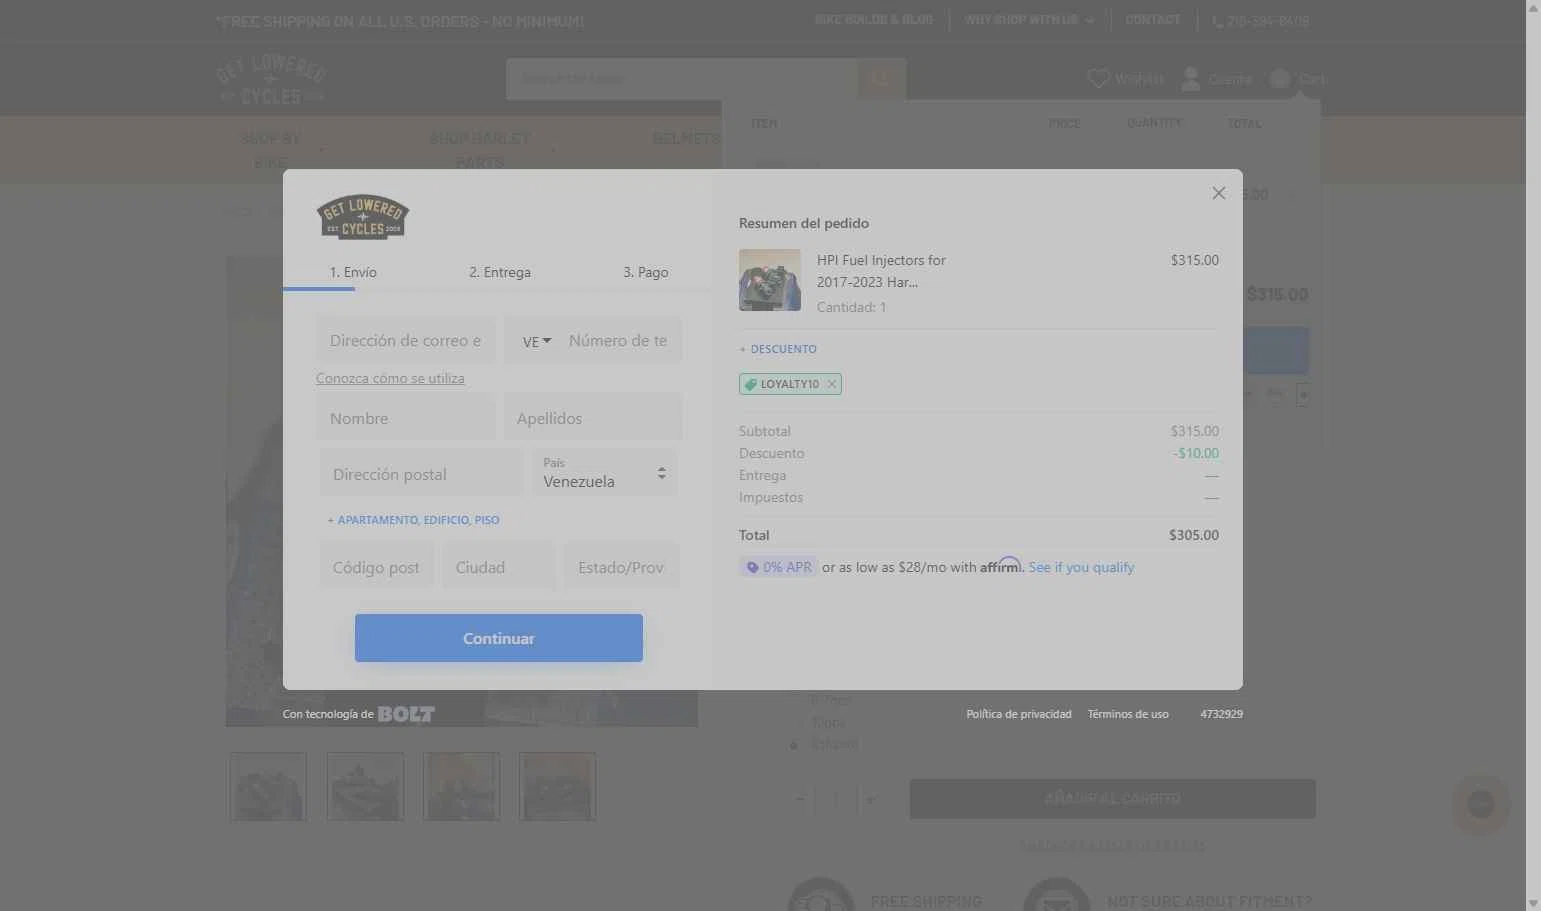This screenshot has width=1541, height=911.
Task: Click the search magnifier button
Action: click(881, 78)
